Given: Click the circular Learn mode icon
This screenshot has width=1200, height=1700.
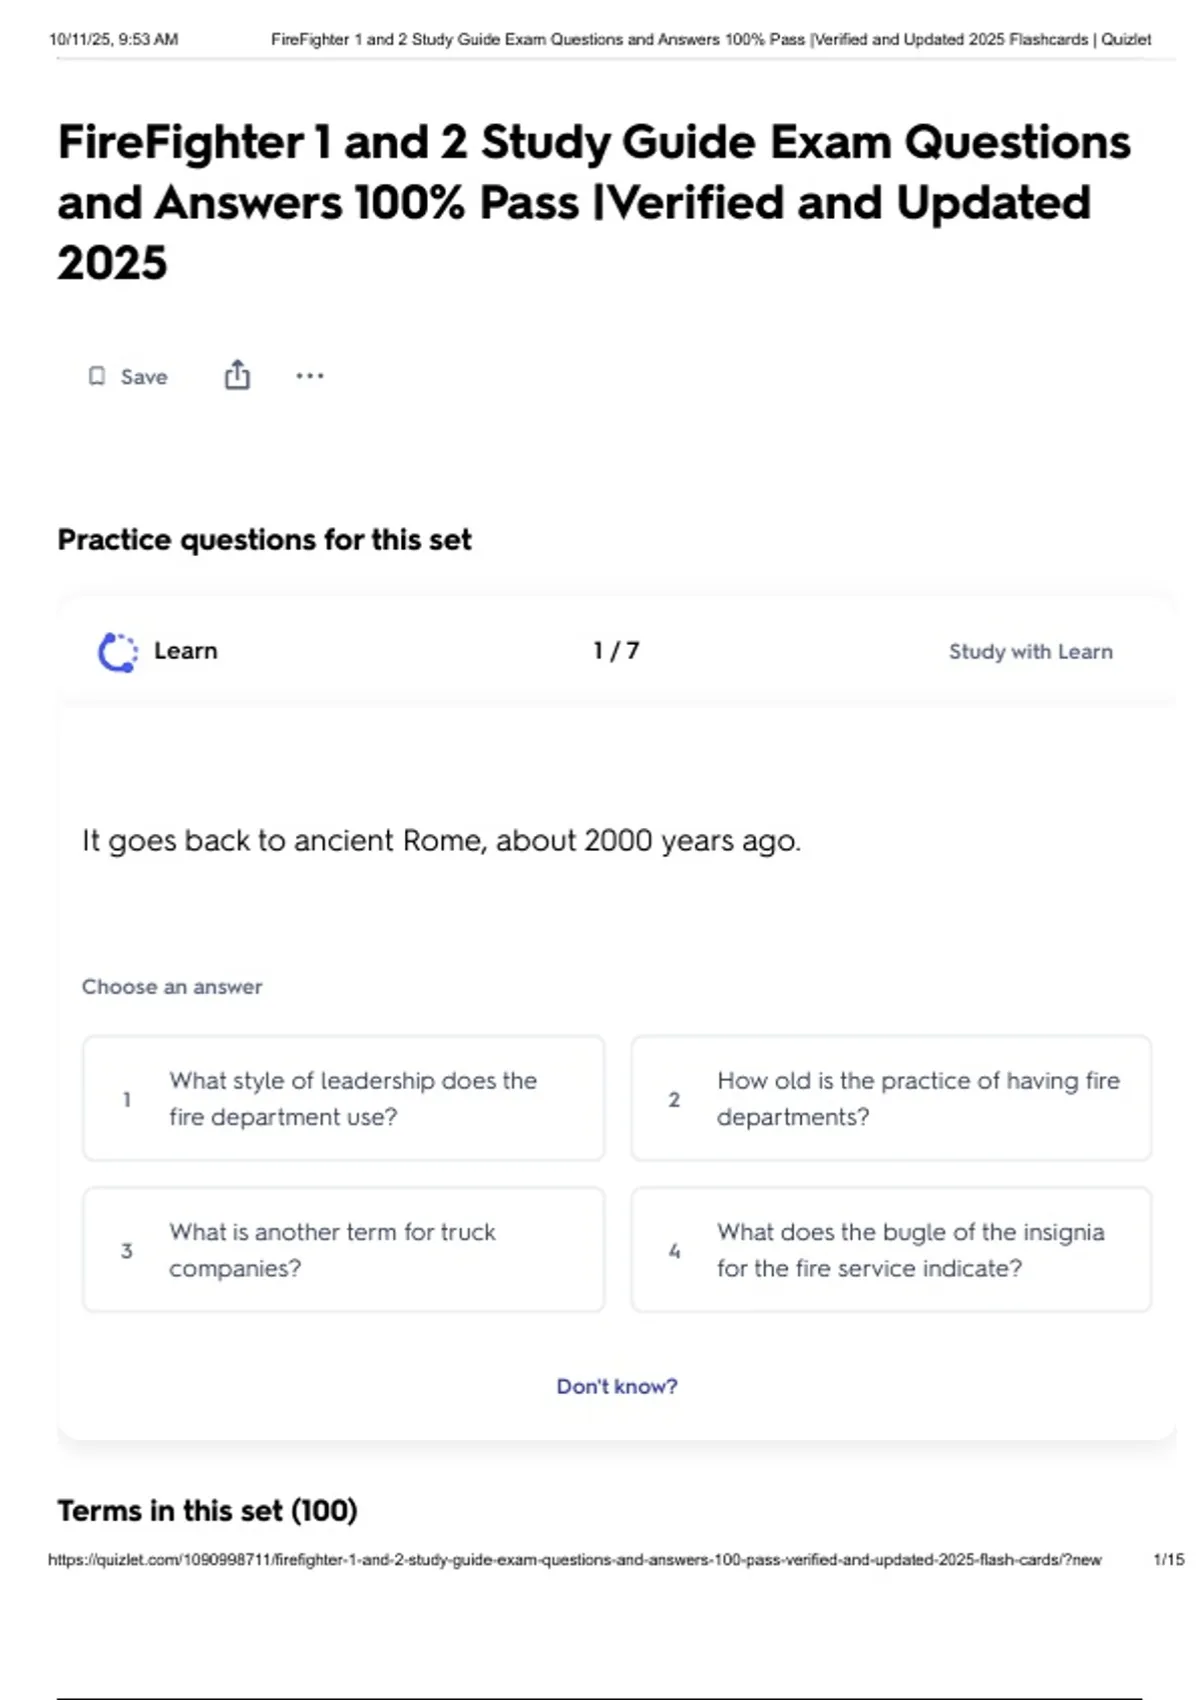Looking at the screenshot, I should point(118,652).
